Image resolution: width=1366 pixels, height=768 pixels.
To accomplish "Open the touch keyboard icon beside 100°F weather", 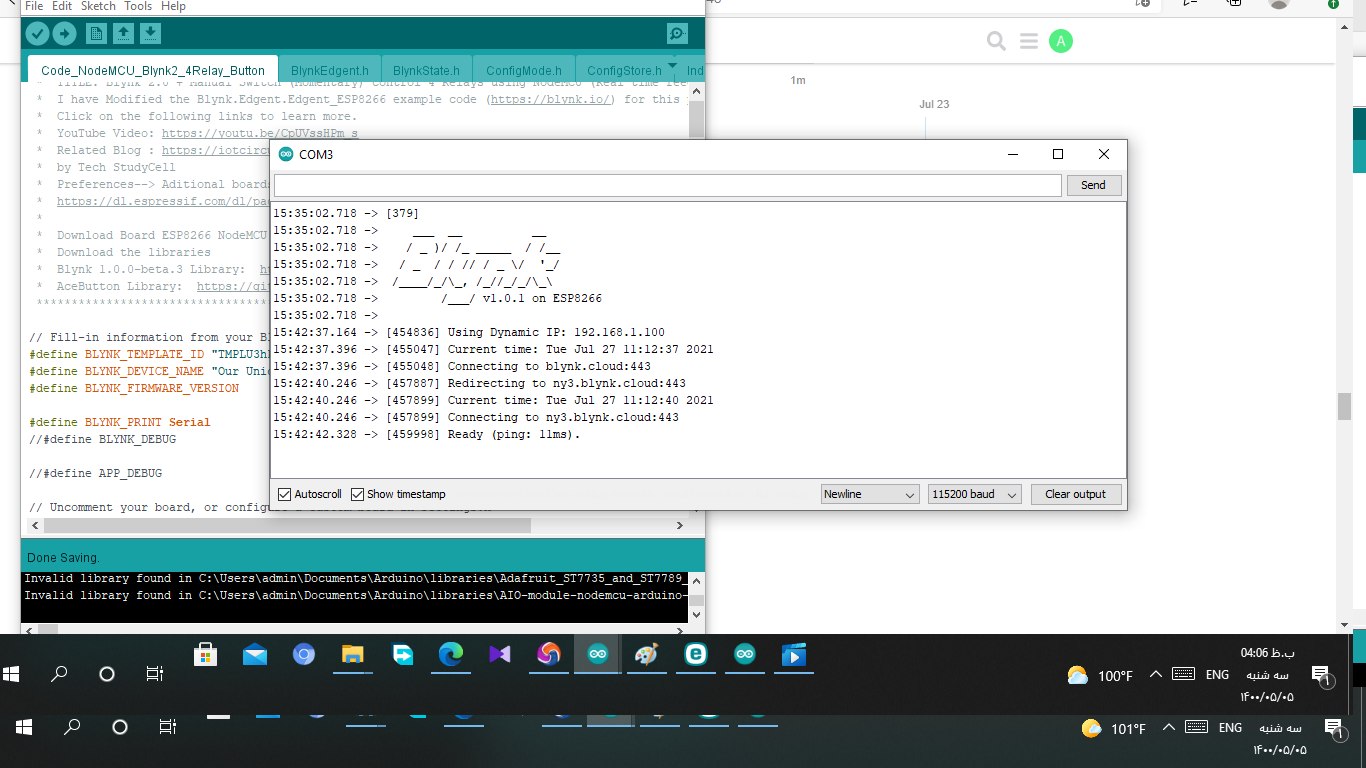I will [1184, 674].
